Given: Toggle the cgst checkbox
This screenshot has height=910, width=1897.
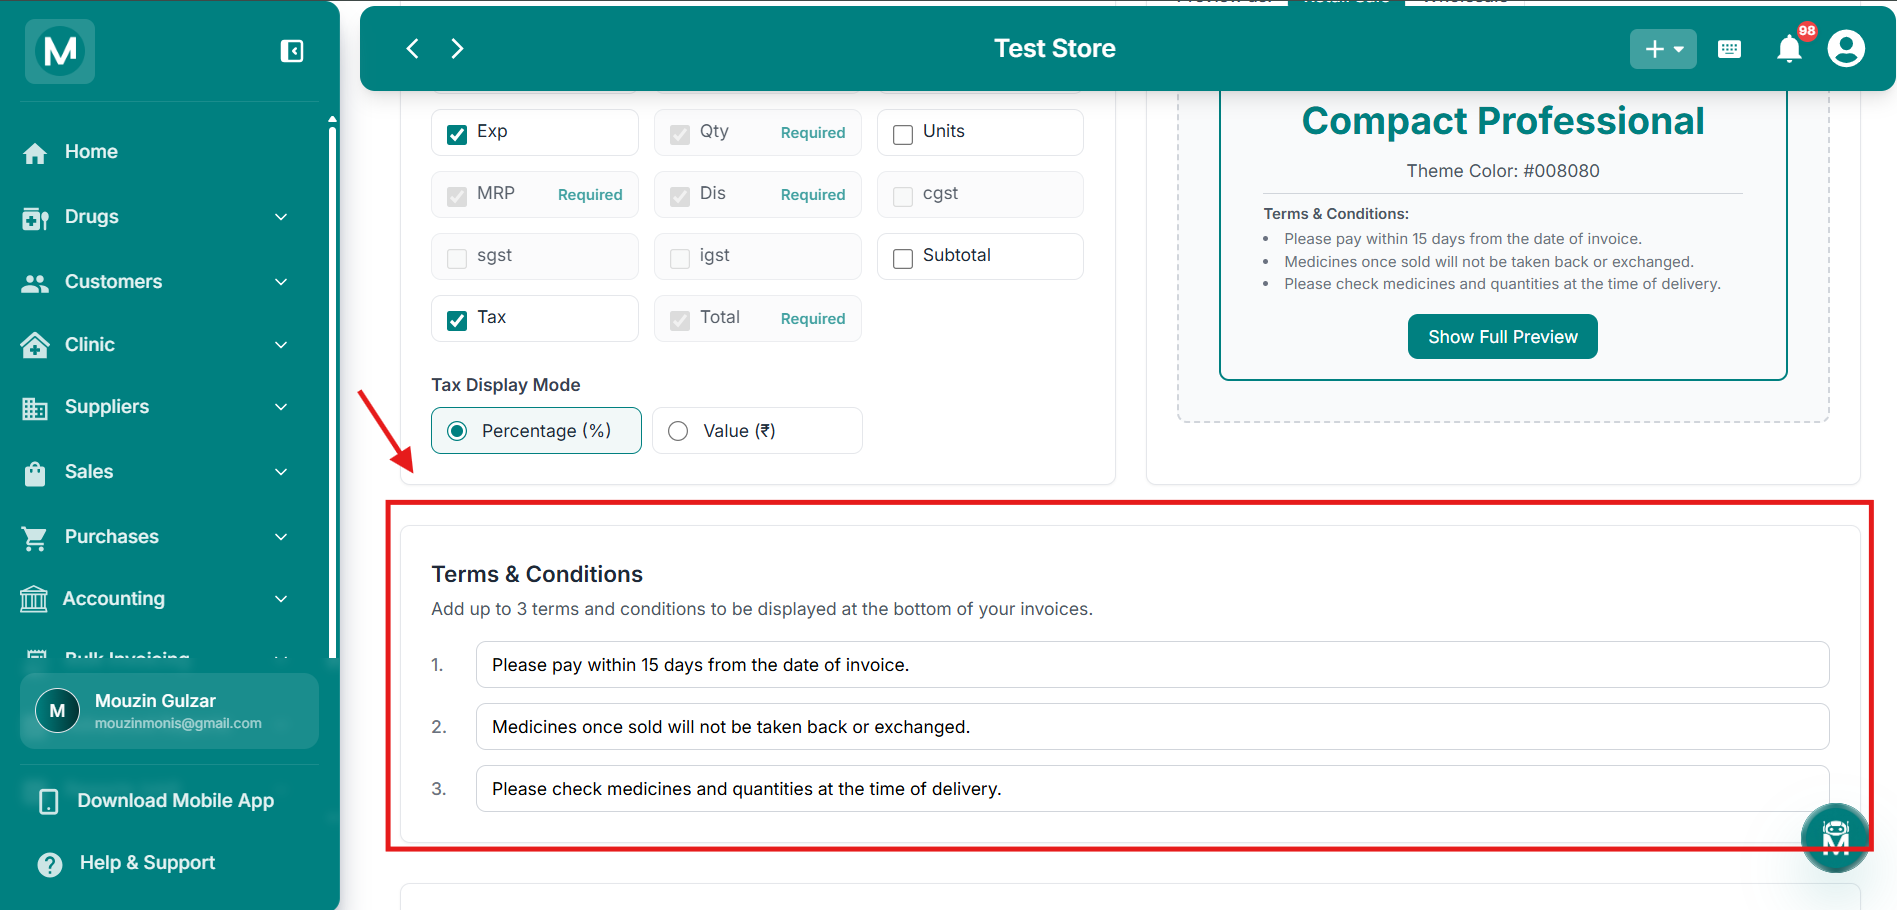Looking at the screenshot, I should (903, 196).
